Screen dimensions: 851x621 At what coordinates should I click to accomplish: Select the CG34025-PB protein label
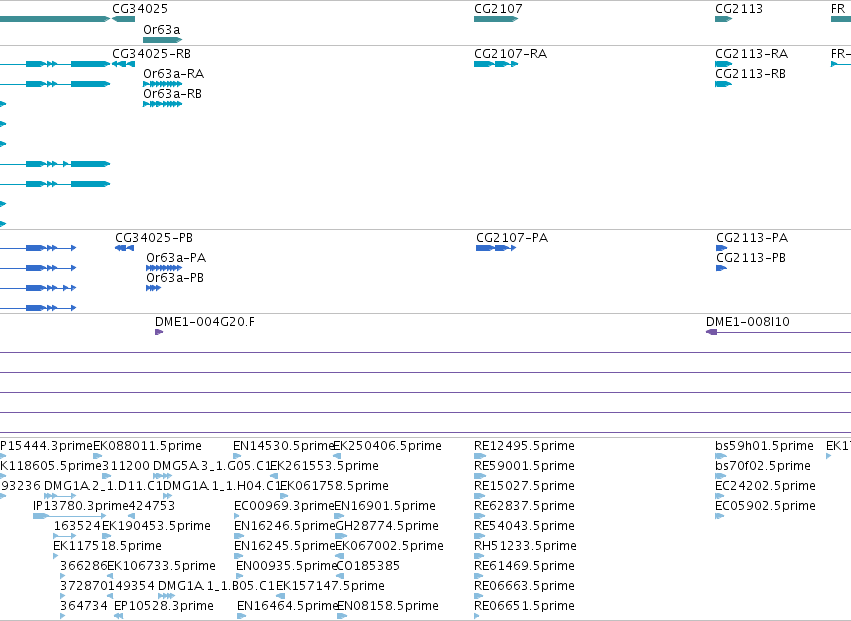(x=154, y=238)
